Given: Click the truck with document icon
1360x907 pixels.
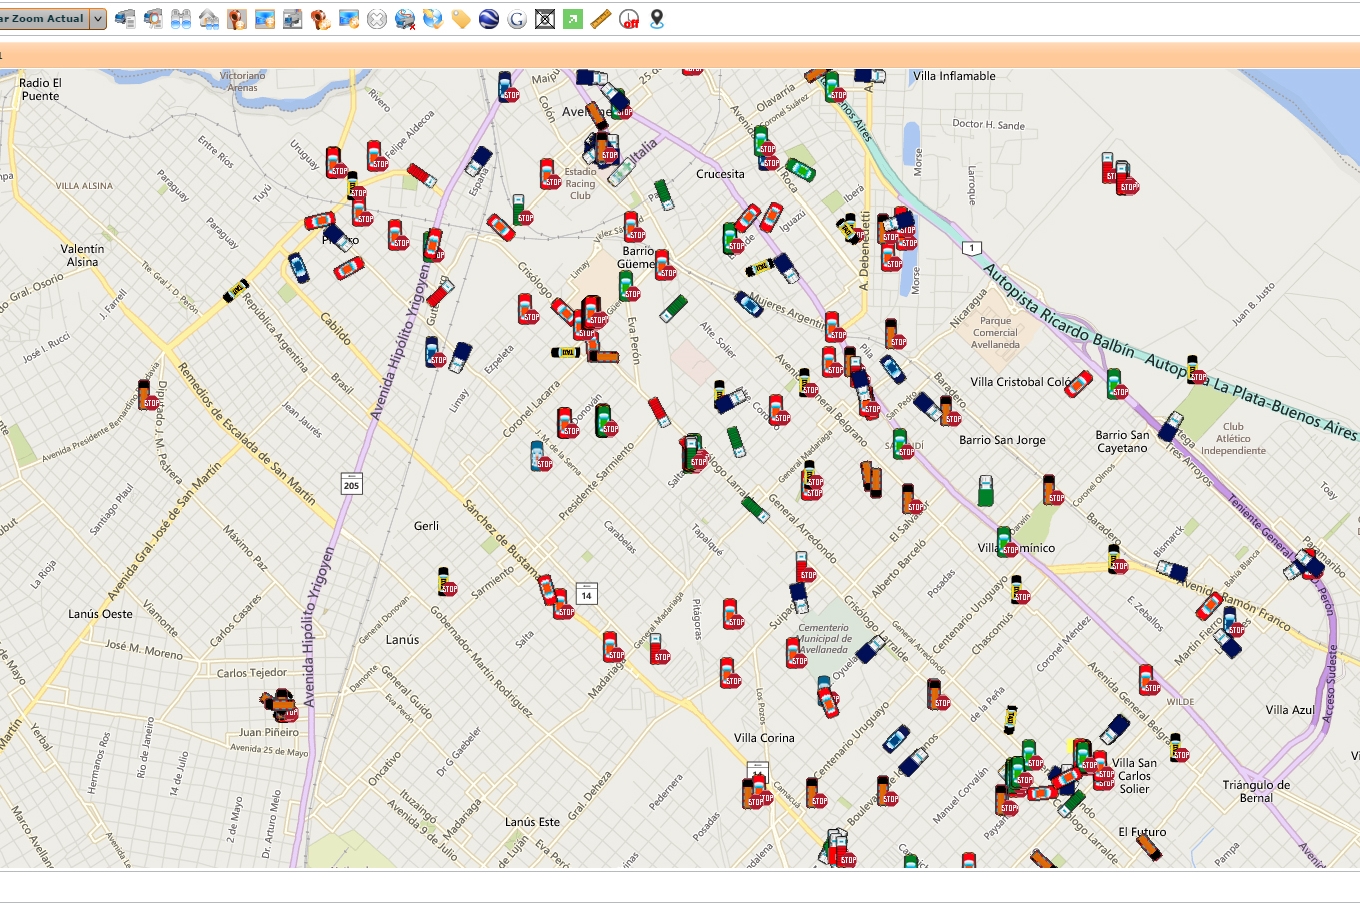Looking at the screenshot, I should [125, 19].
